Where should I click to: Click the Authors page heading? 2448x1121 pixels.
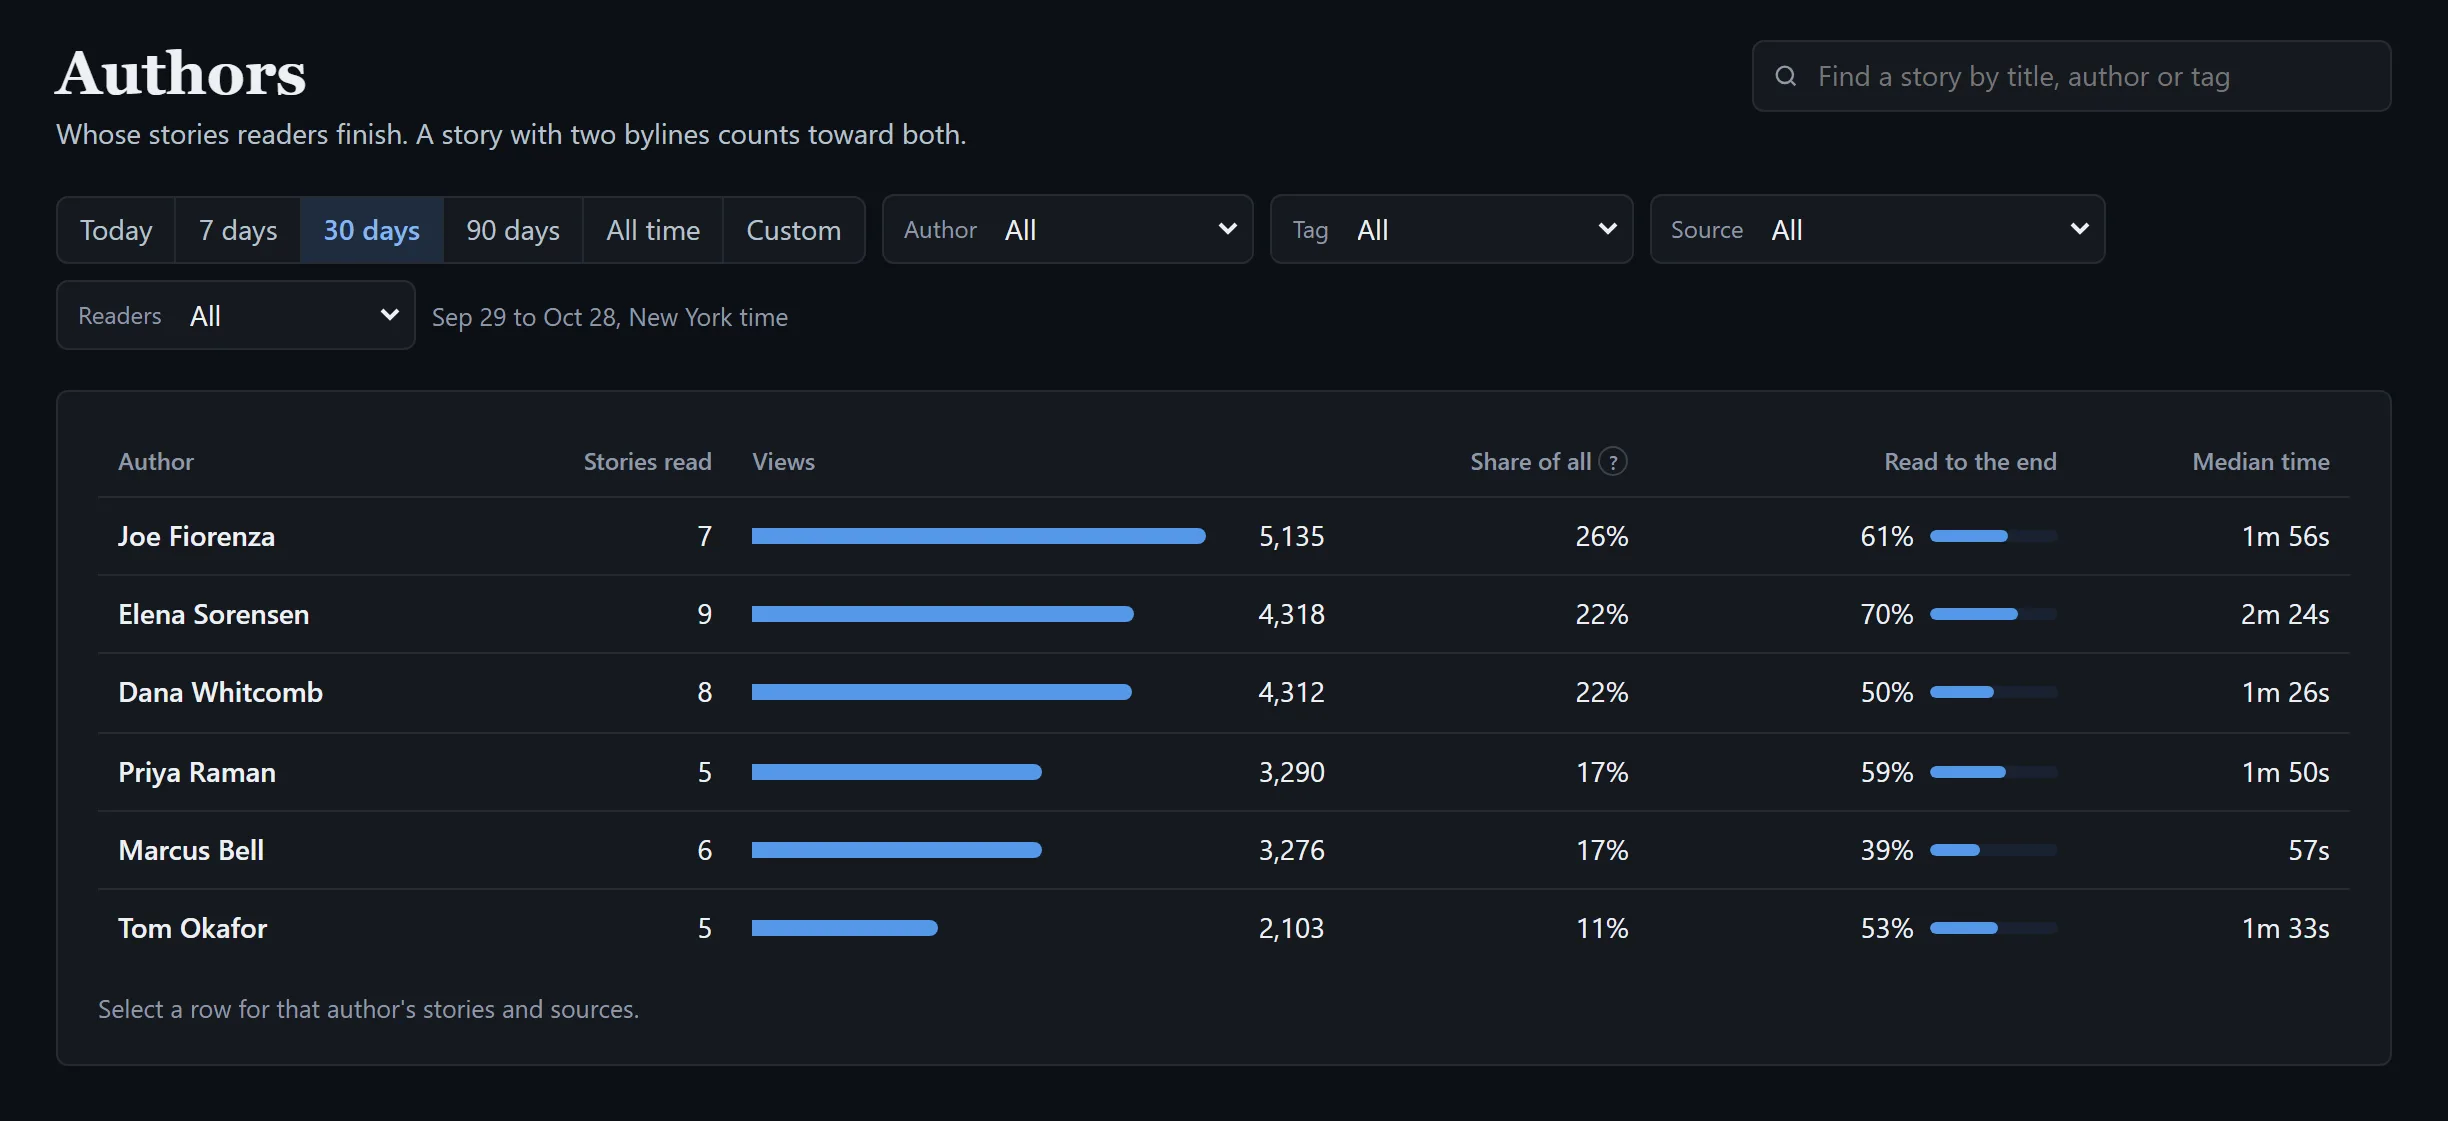click(181, 74)
